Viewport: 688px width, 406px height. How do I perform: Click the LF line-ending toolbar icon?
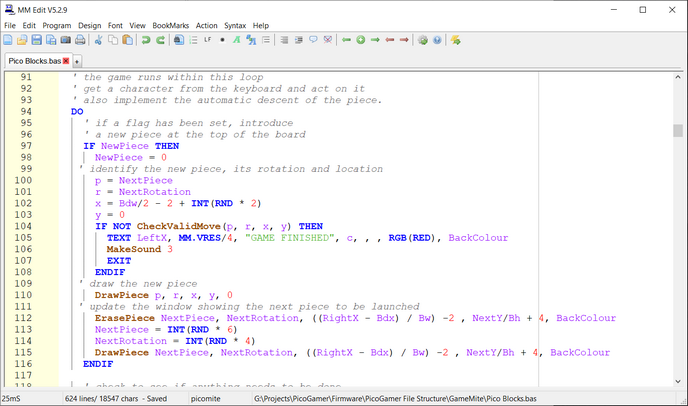click(x=208, y=40)
